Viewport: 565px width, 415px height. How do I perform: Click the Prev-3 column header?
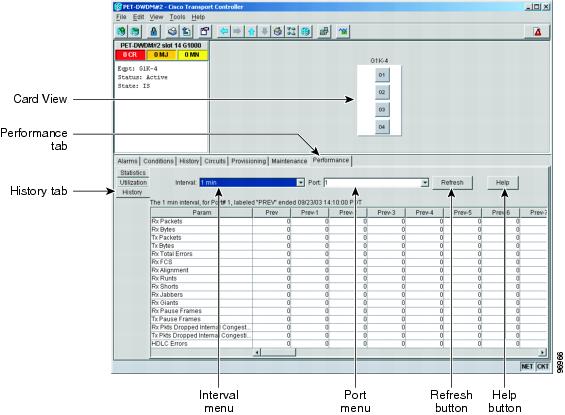pos(386,213)
